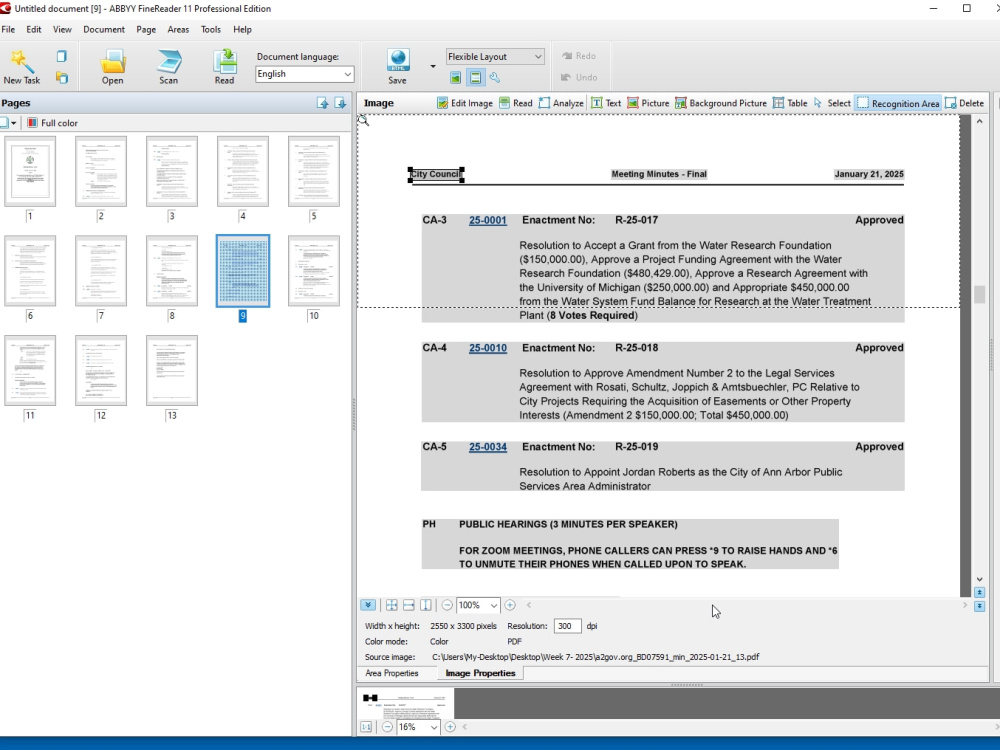Click the Undo button
The width and height of the screenshot is (1000, 750).
(x=578, y=77)
